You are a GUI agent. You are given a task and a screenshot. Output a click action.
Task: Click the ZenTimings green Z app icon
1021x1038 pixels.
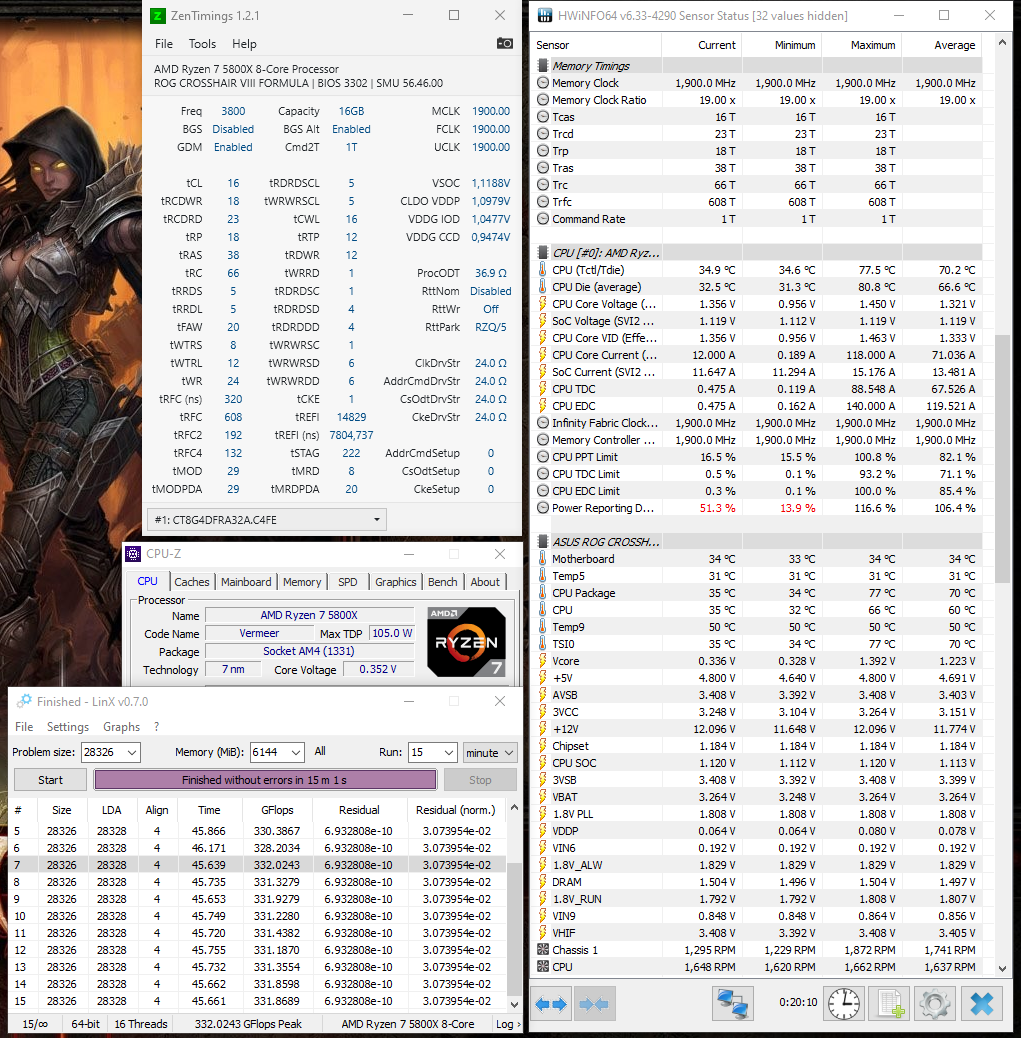(x=158, y=15)
